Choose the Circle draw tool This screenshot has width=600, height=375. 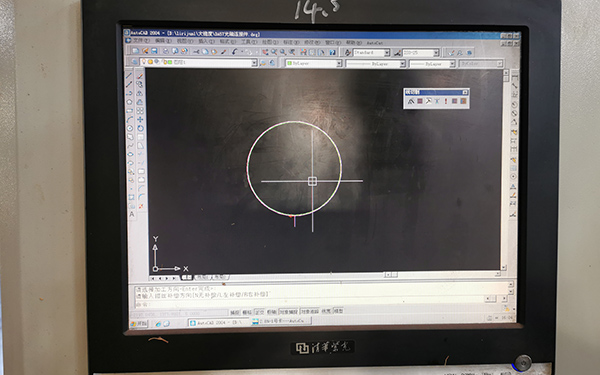(130, 129)
